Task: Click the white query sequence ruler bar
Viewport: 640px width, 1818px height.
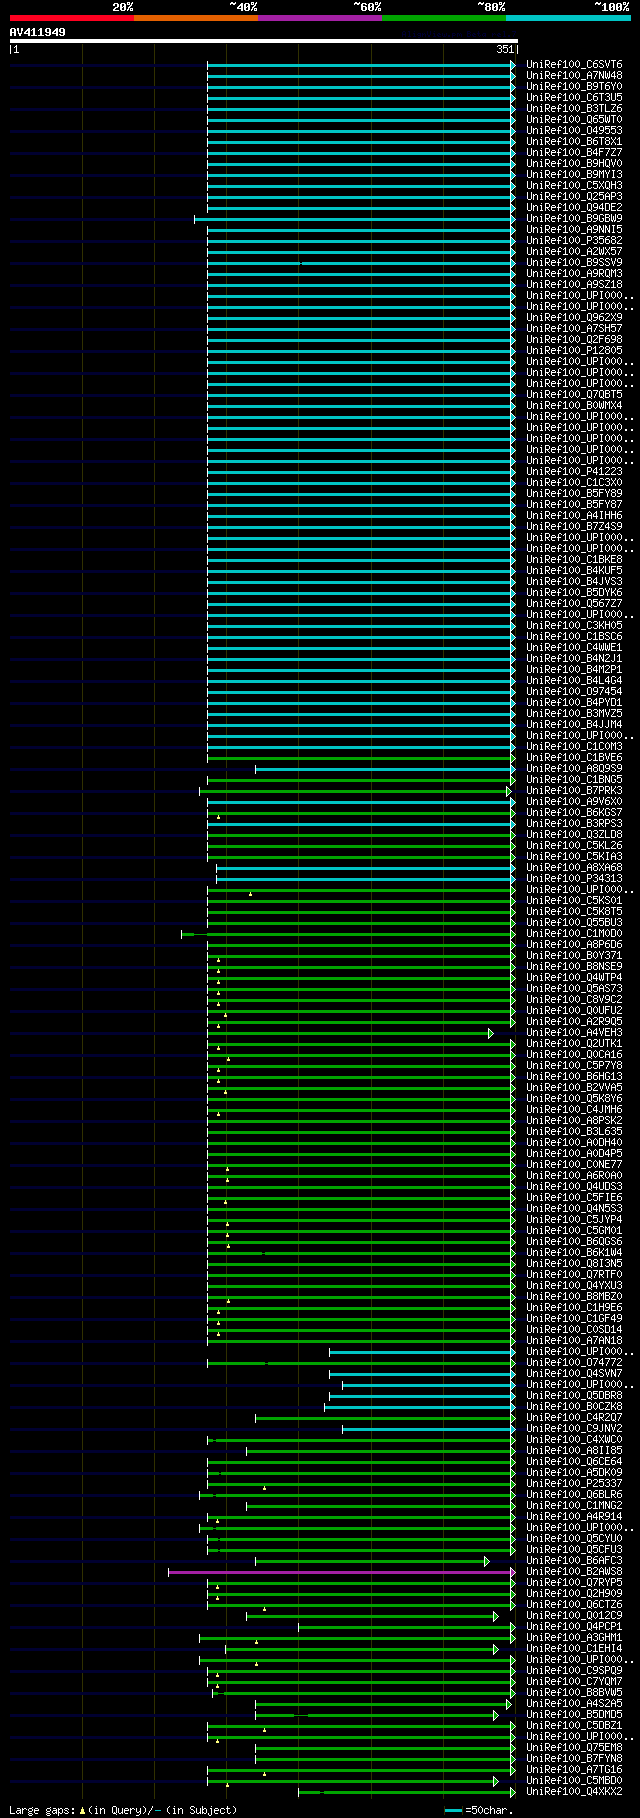Action: [263, 41]
